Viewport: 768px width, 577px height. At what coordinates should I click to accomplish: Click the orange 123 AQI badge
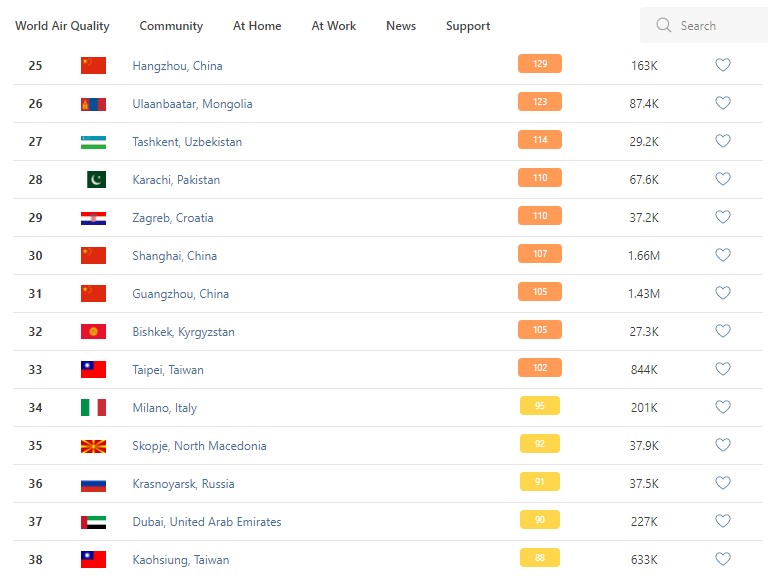click(x=540, y=103)
